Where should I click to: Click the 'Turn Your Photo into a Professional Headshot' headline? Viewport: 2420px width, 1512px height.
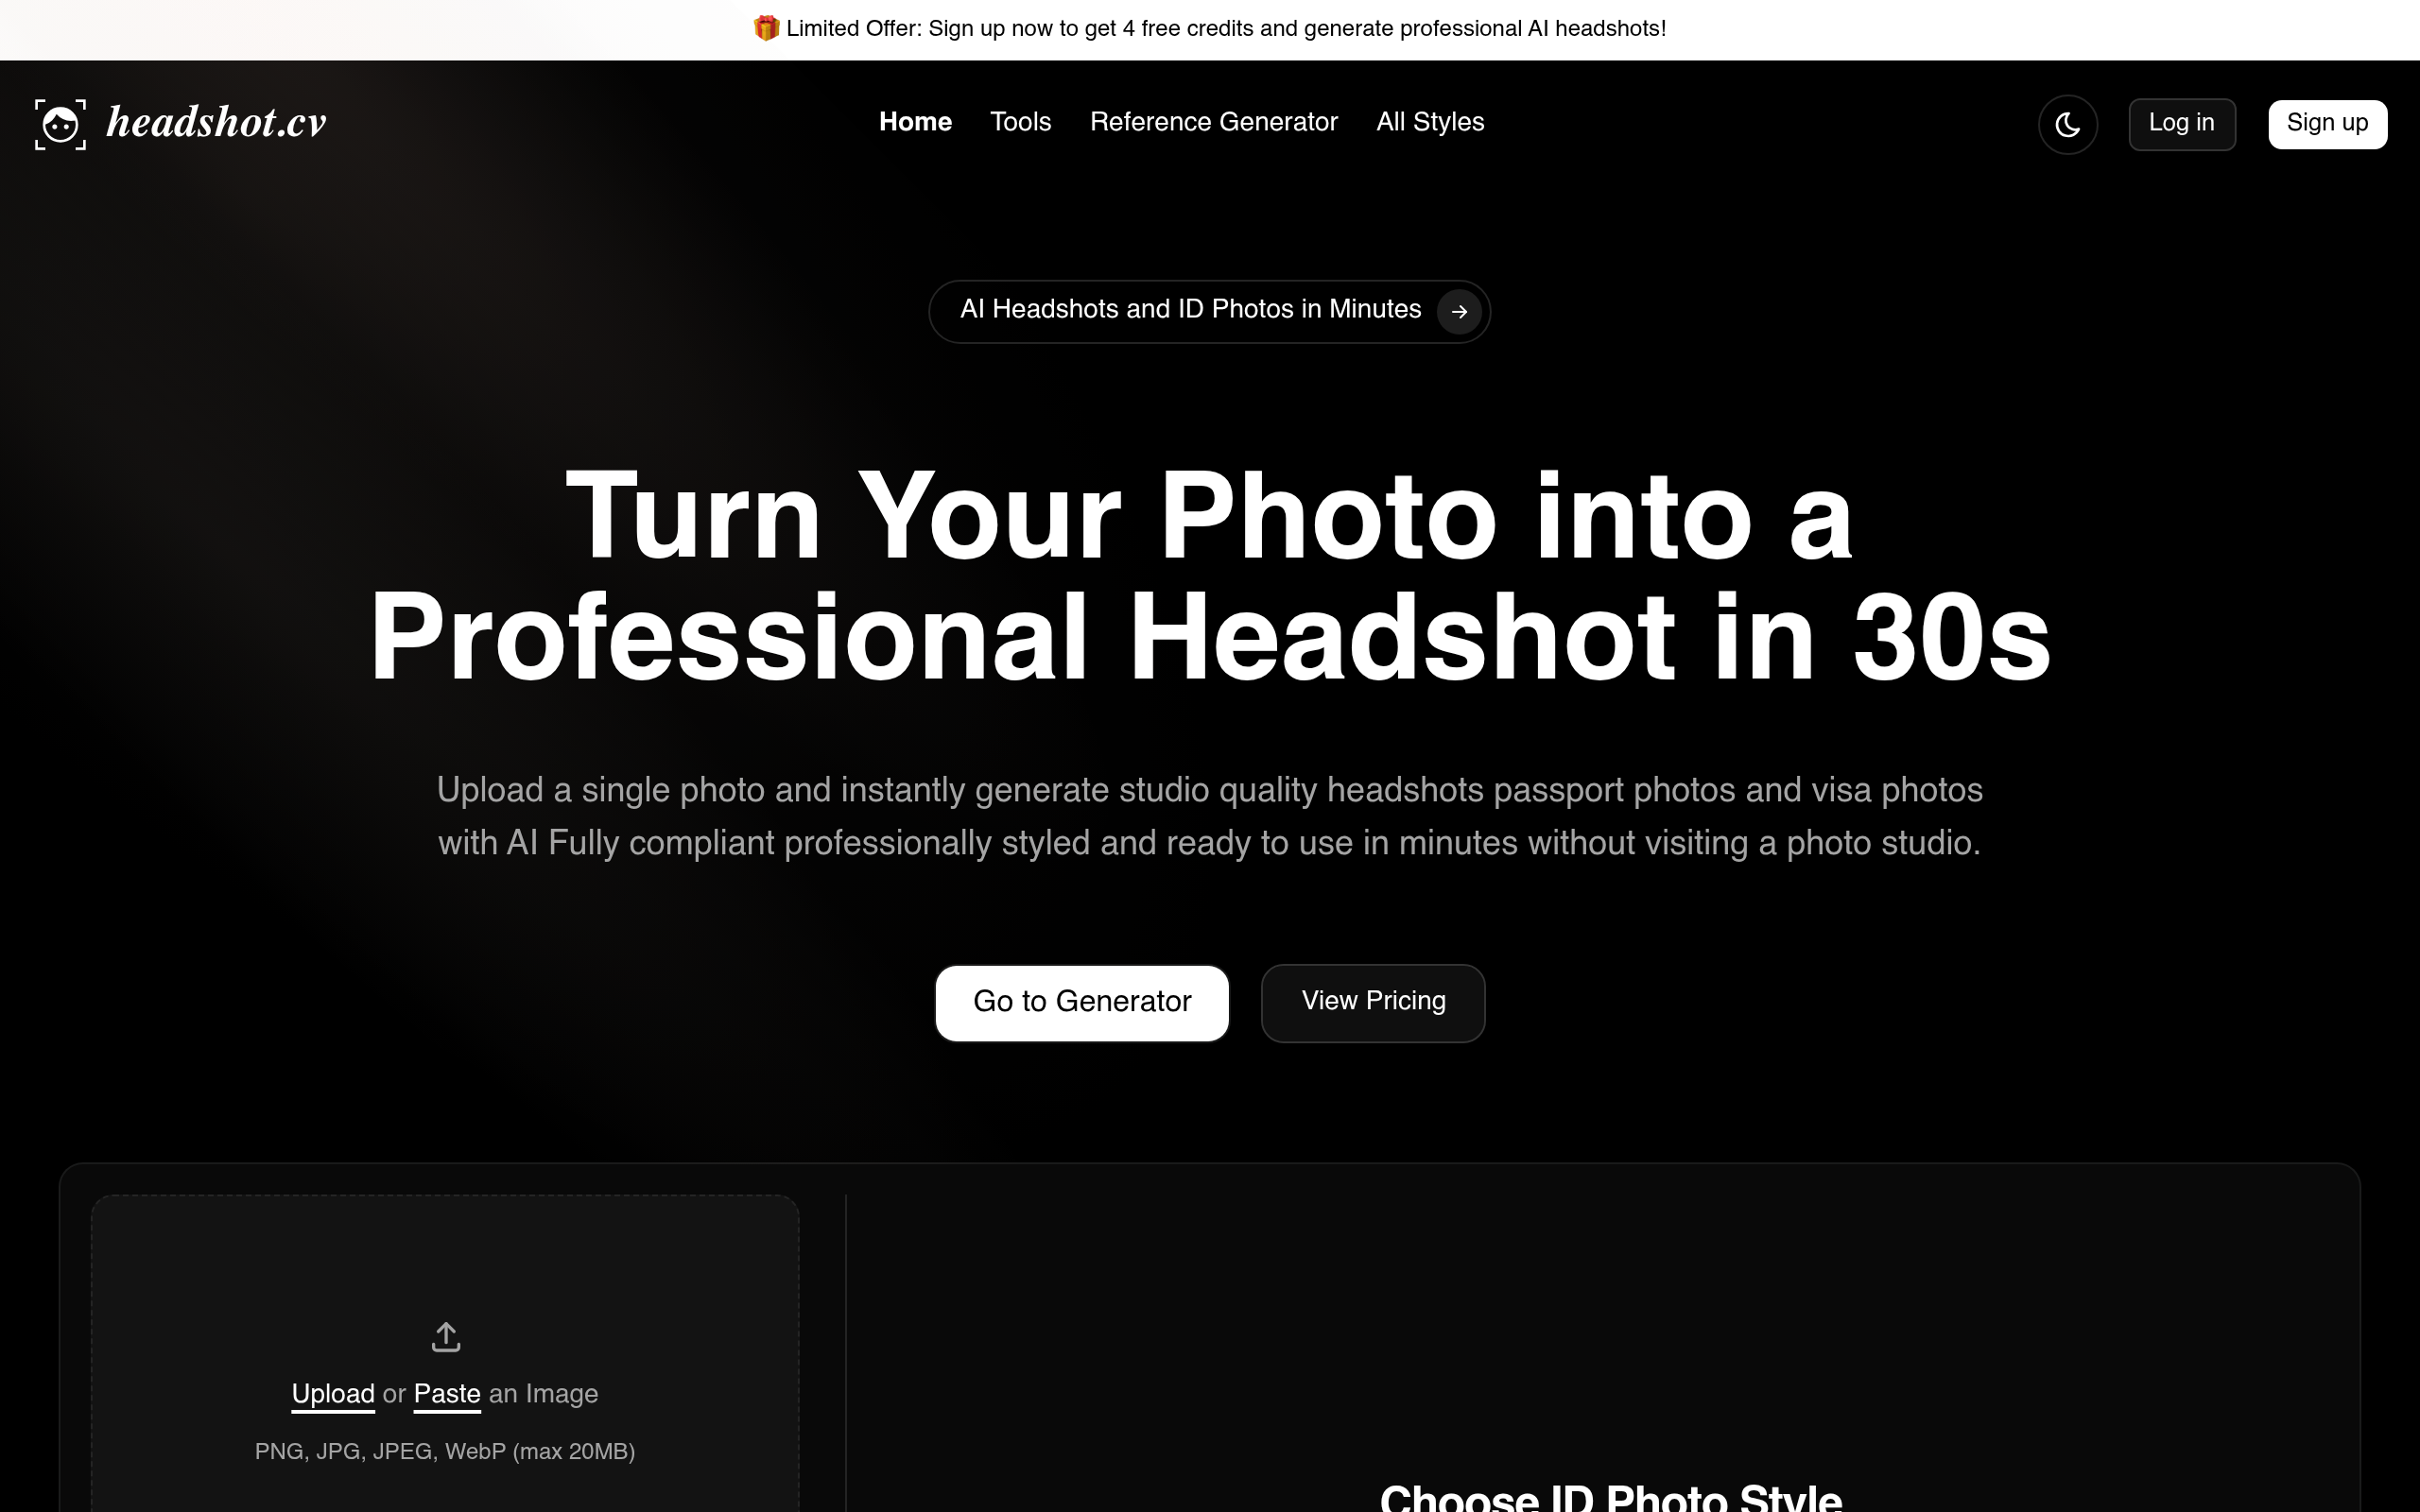click(1210, 576)
